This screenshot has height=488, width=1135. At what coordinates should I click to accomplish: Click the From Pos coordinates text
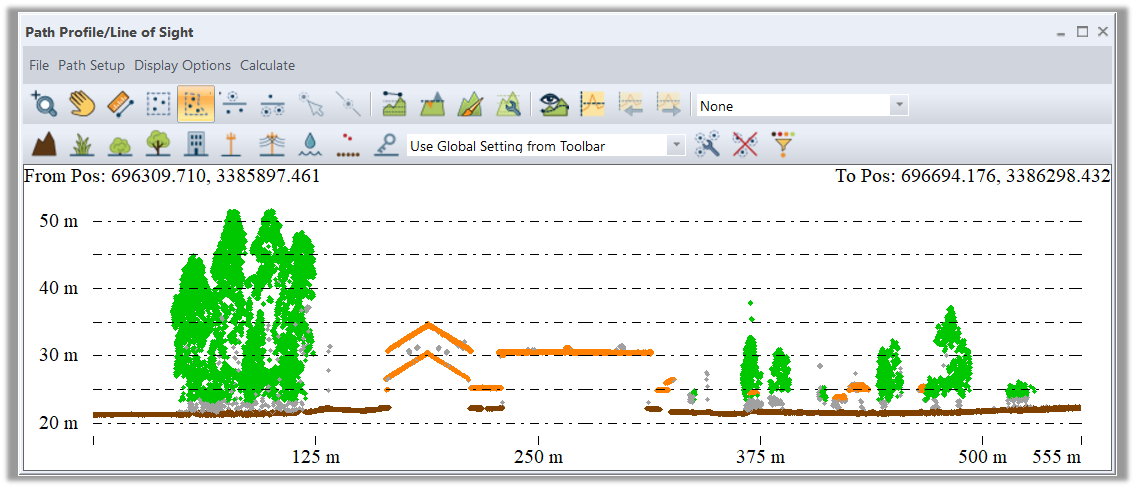tap(172, 176)
